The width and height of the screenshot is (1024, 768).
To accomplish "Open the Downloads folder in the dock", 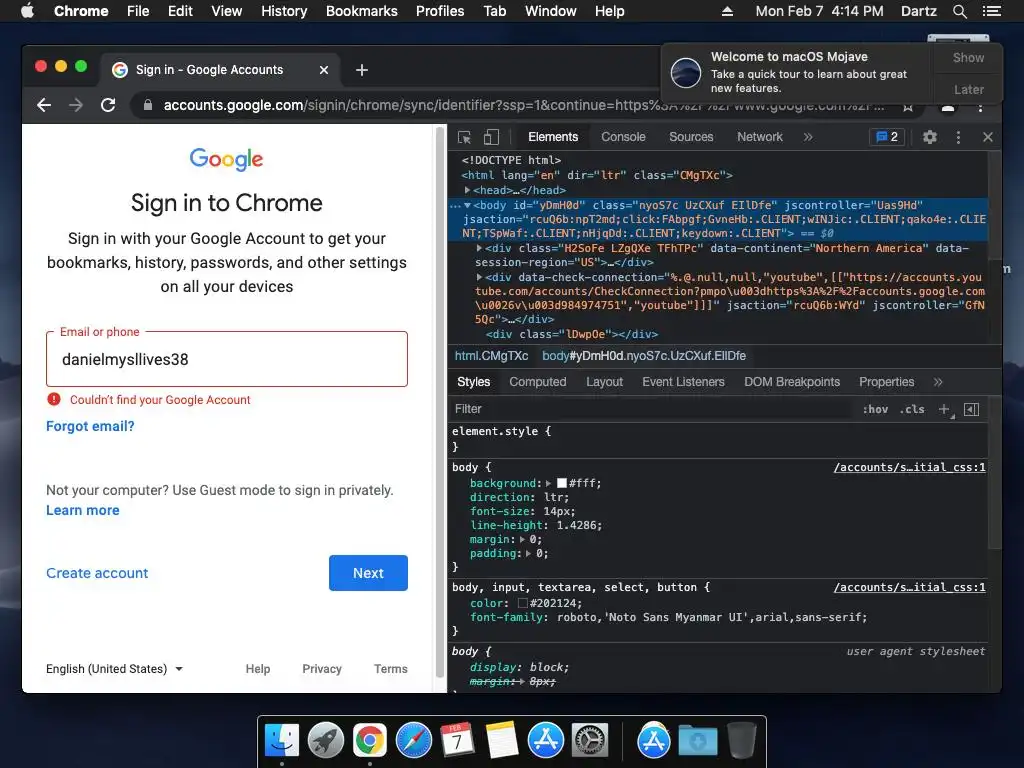I will (697, 741).
